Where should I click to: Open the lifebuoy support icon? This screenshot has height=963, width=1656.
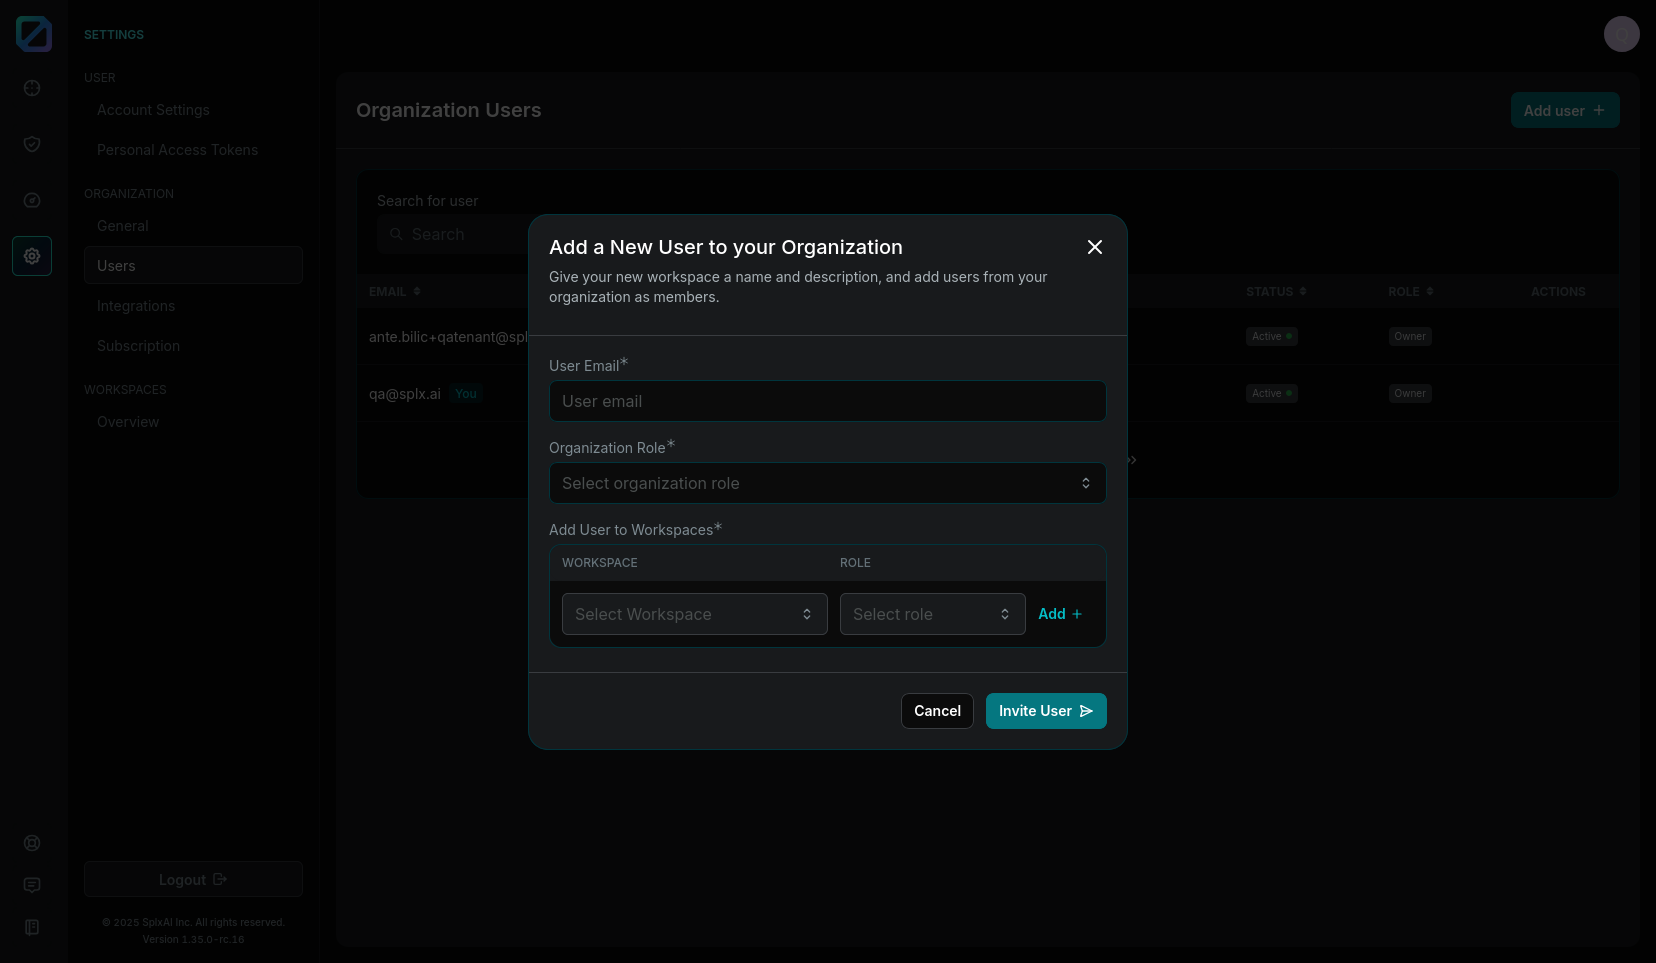[32, 843]
